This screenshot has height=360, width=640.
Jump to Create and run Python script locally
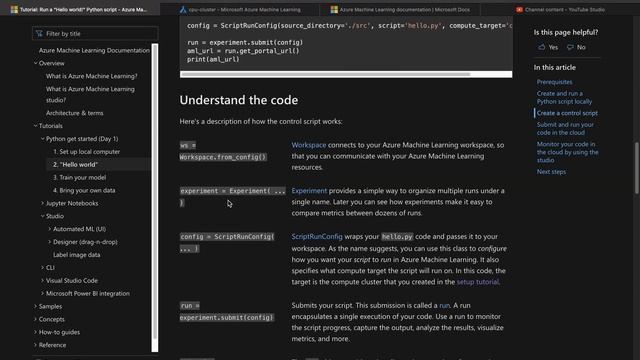[564, 98]
